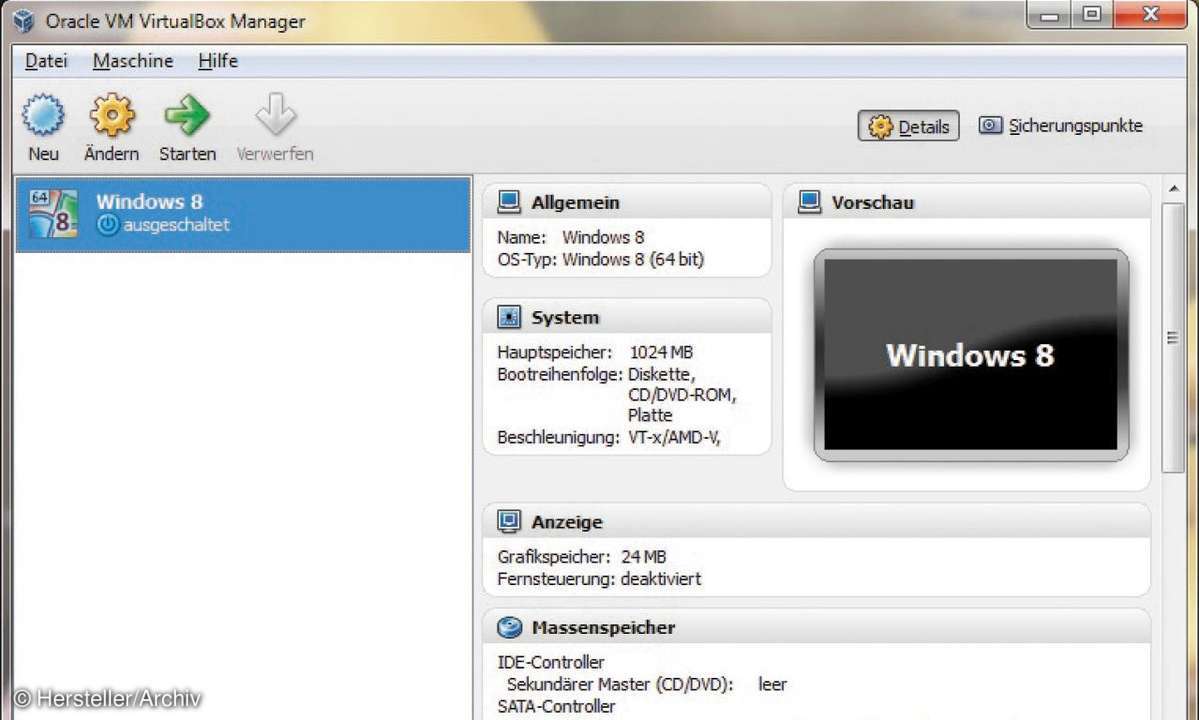Click the vertical scrollbar thumb of details pane
This screenshot has width=1199, height=720.
pos(1172,337)
